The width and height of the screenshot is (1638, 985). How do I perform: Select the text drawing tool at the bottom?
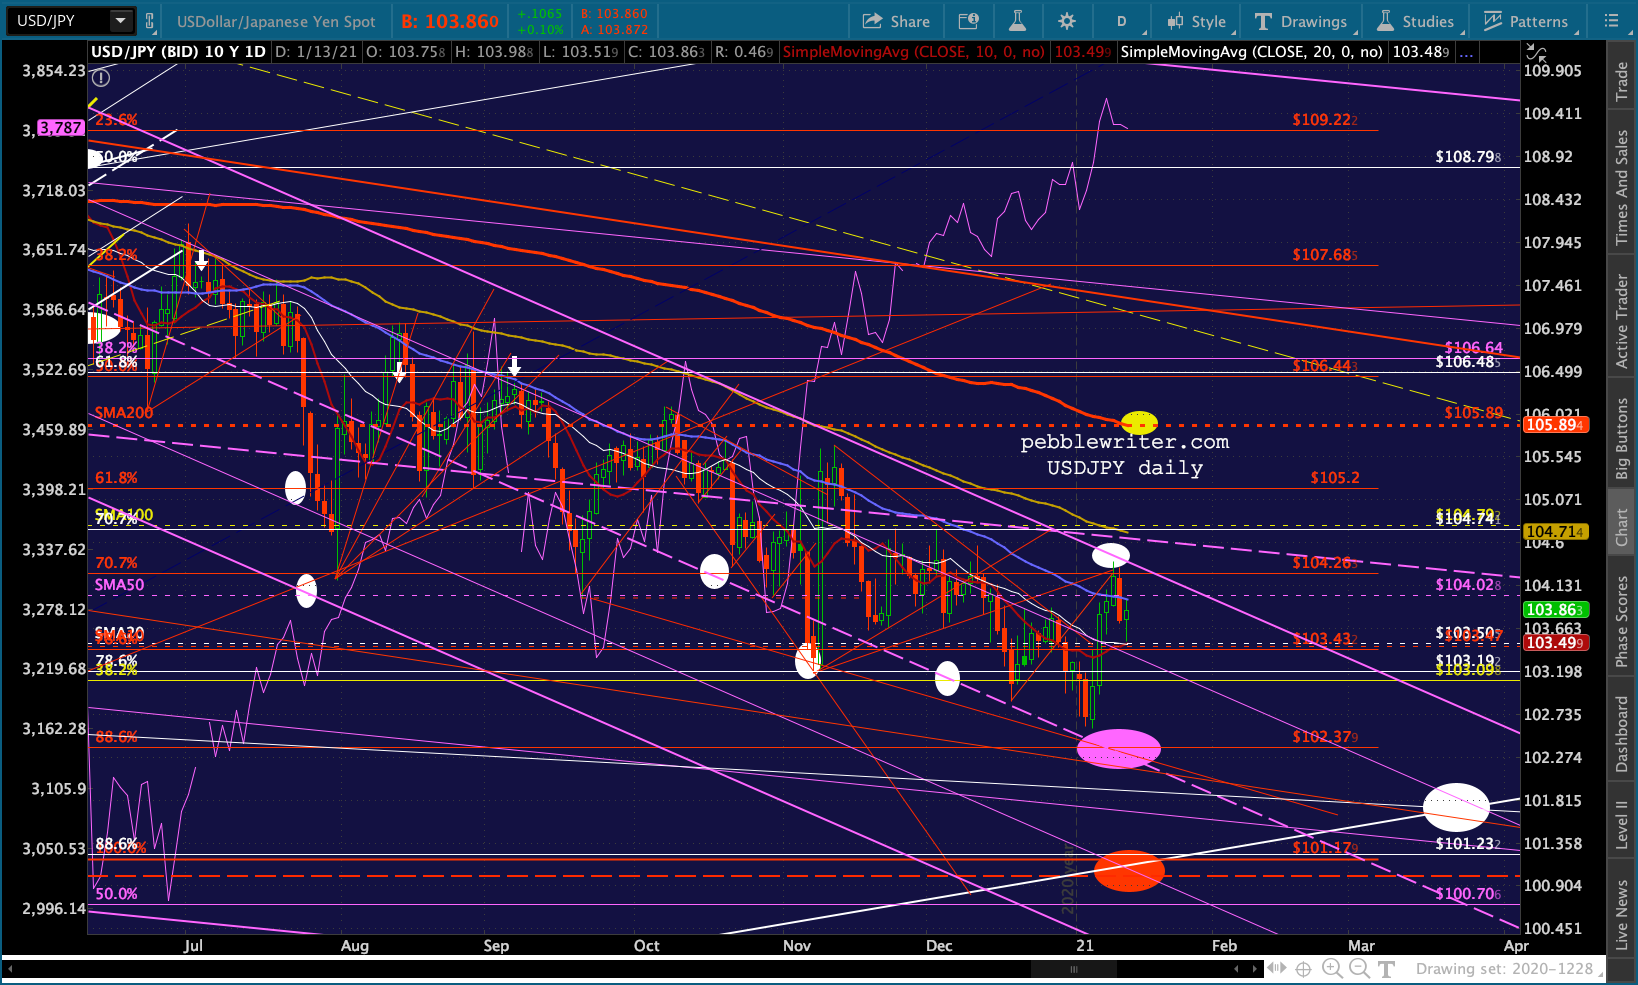click(1386, 968)
